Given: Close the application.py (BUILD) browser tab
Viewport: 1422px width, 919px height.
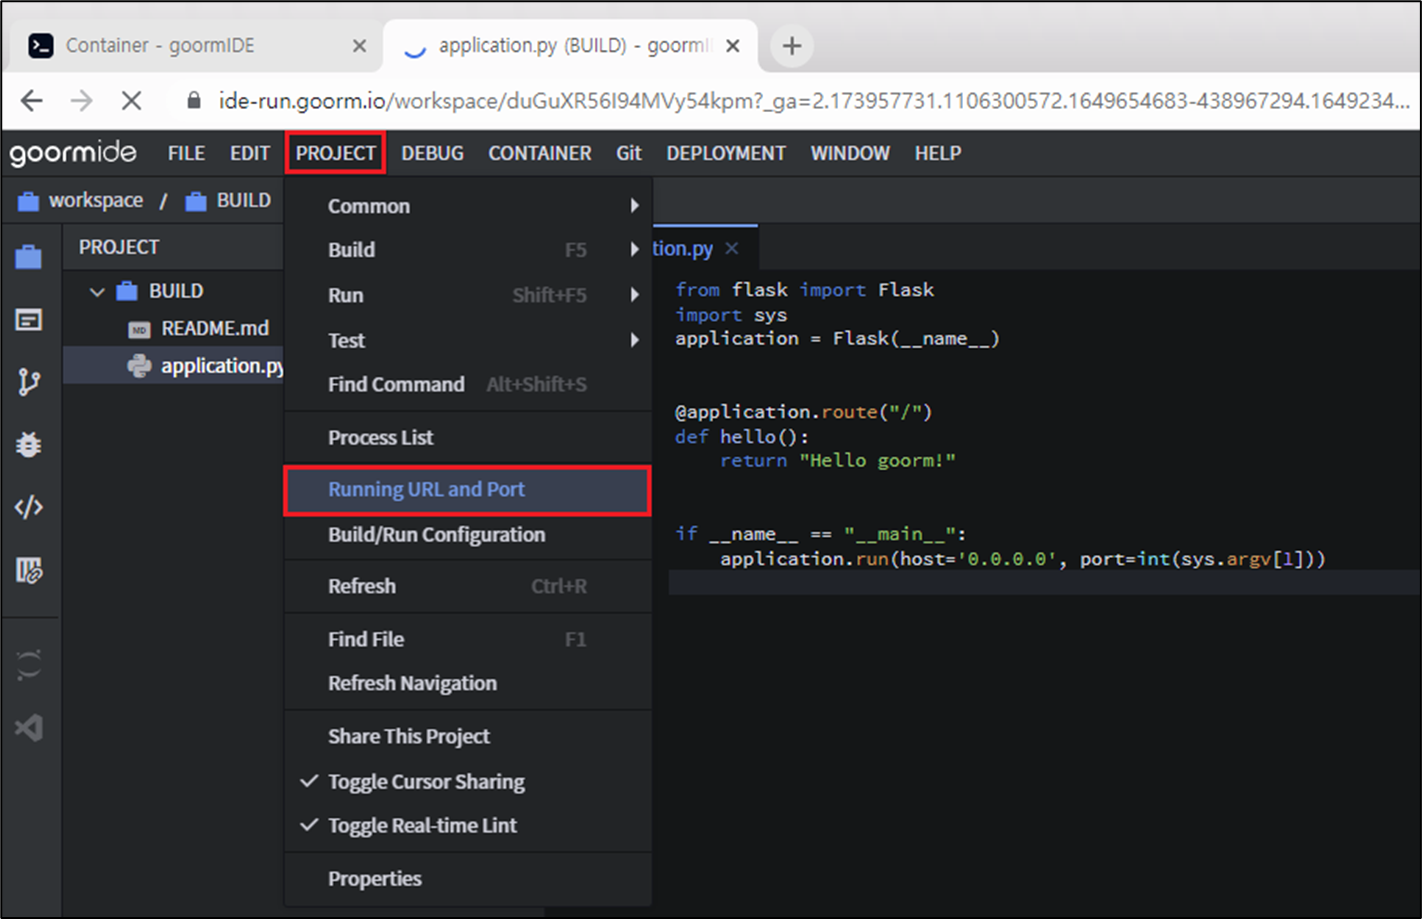Looking at the screenshot, I should (x=733, y=46).
